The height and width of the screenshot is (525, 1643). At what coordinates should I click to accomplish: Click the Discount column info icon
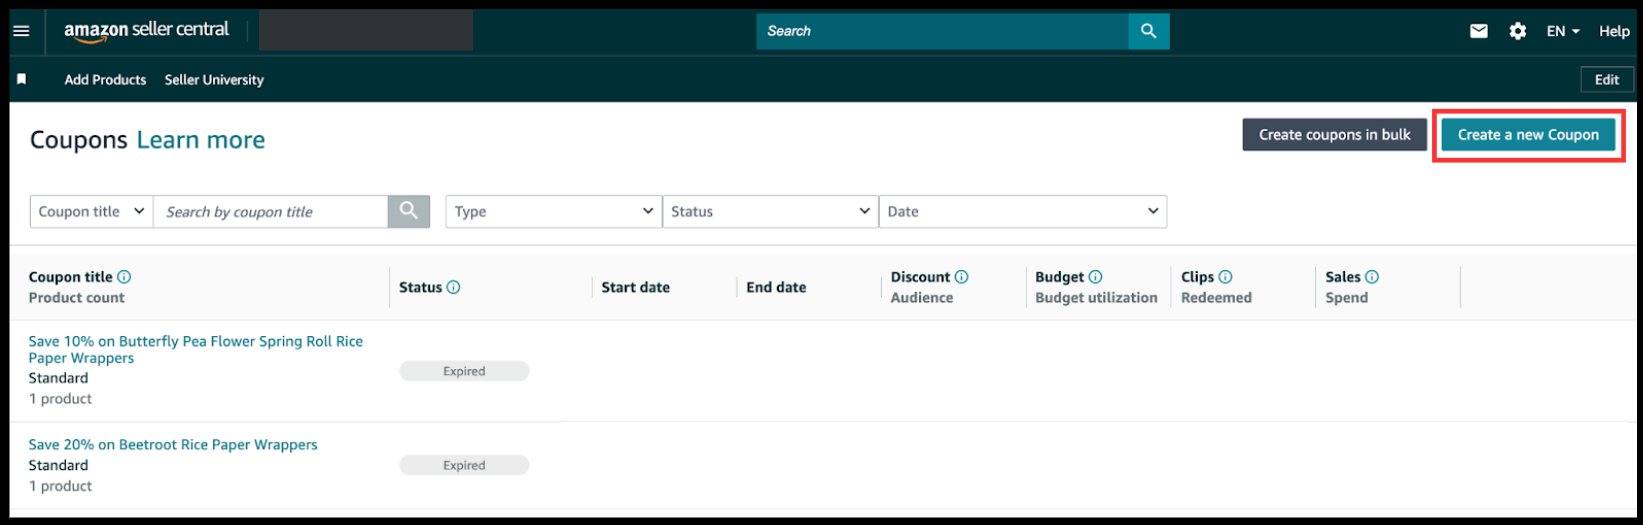961,277
